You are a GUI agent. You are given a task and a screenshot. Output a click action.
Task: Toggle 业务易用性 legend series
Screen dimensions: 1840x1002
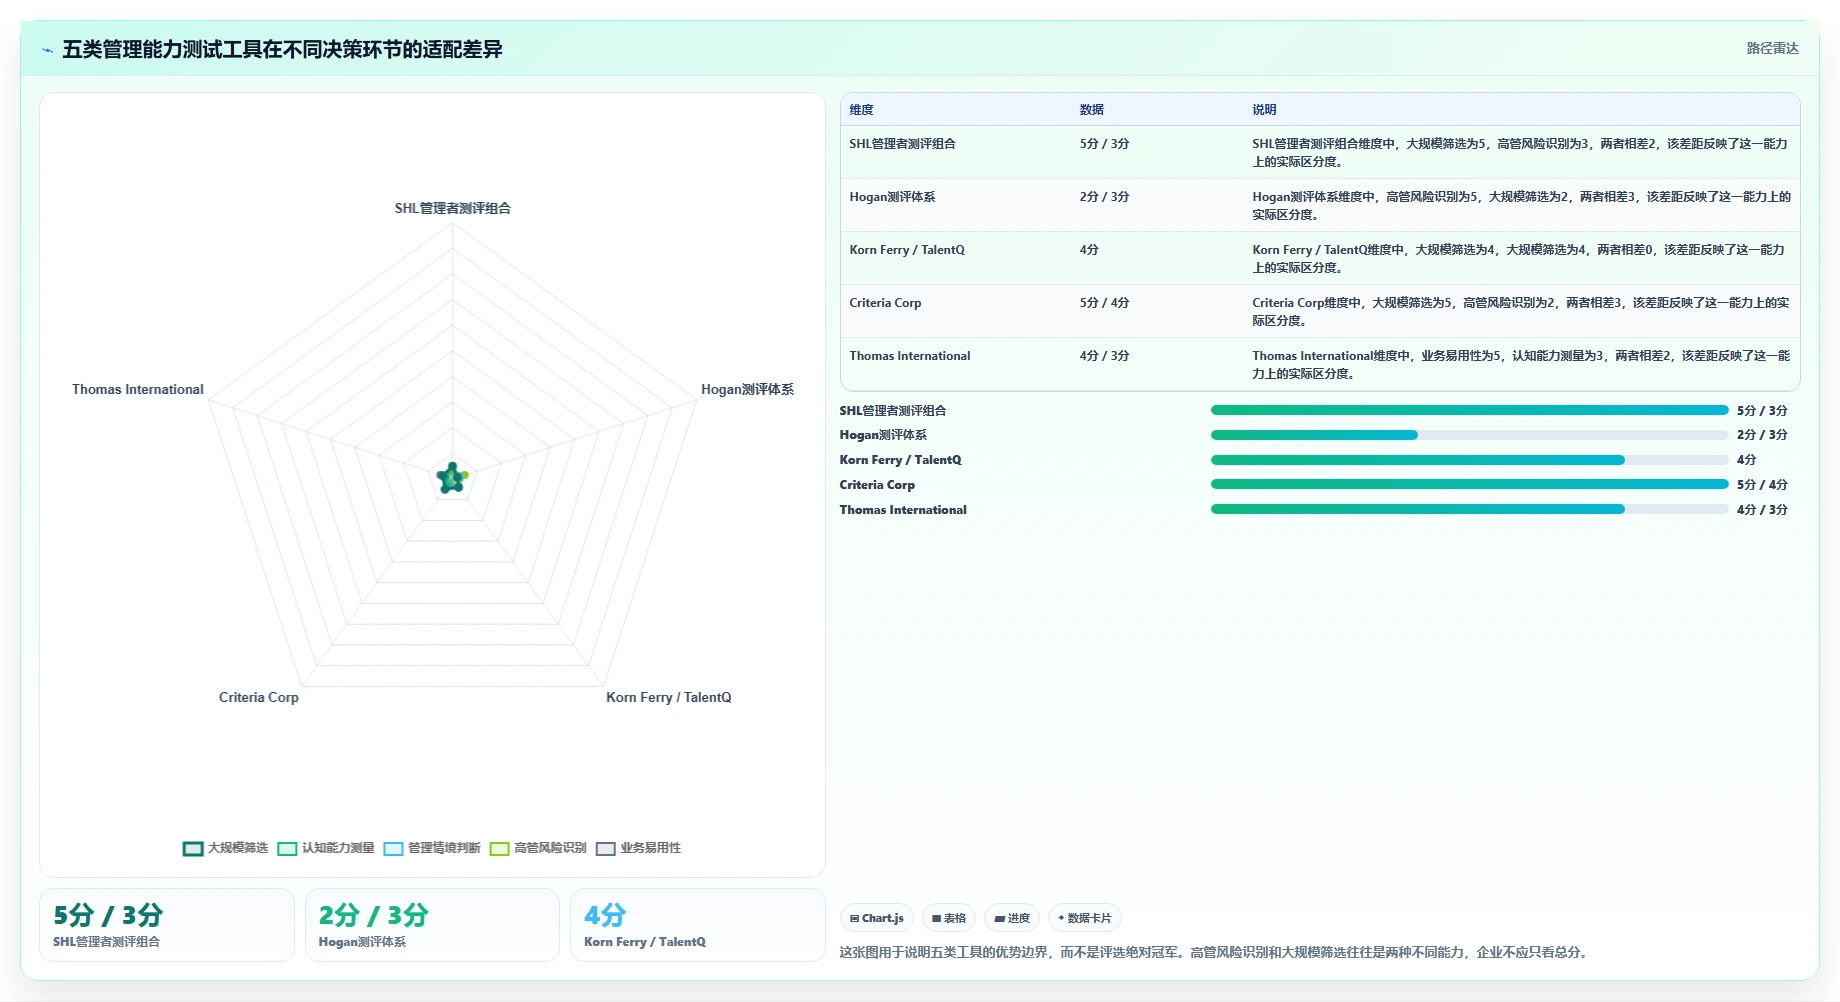tap(638, 848)
